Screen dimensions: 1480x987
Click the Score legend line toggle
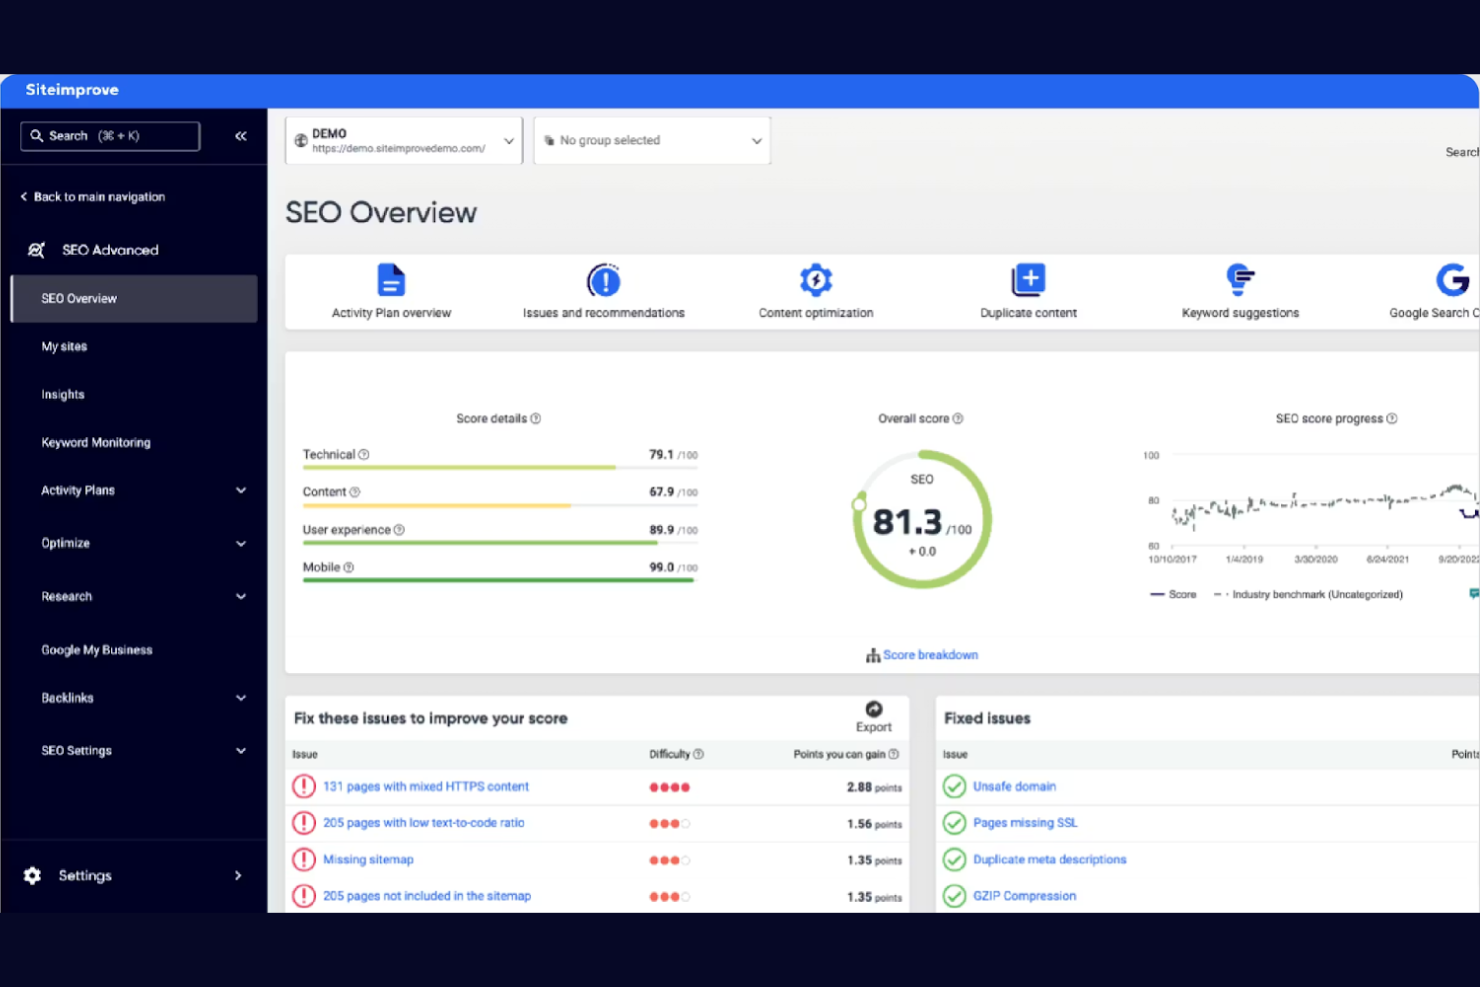pyautogui.click(x=1173, y=594)
